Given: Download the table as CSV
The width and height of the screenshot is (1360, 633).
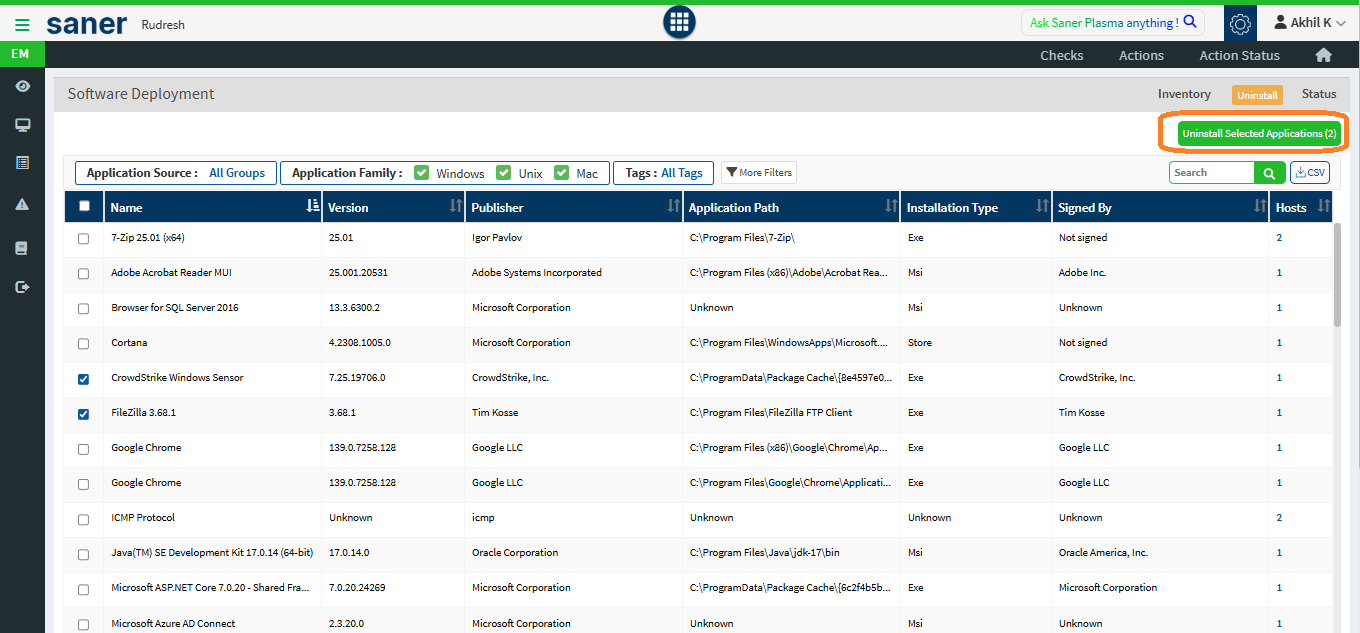Looking at the screenshot, I should pos(1310,173).
